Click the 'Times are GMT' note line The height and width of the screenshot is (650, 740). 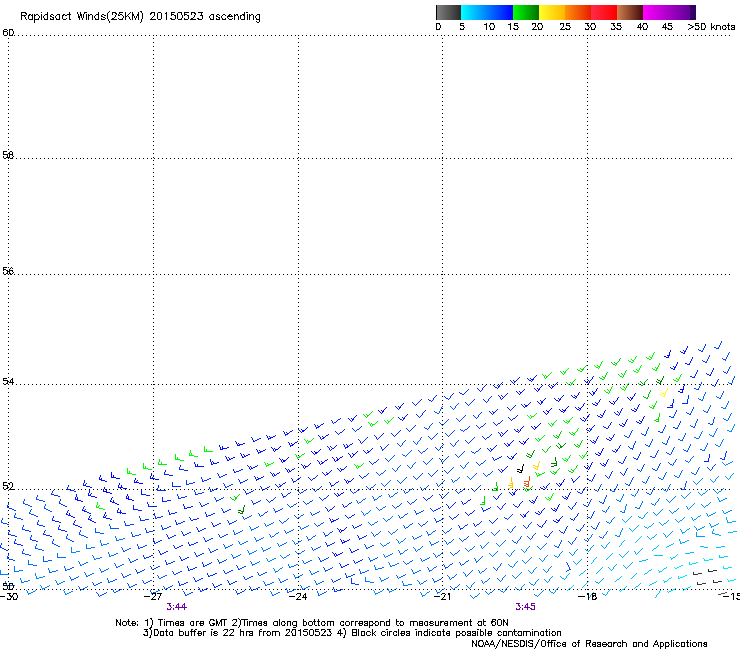click(x=312, y=623)
